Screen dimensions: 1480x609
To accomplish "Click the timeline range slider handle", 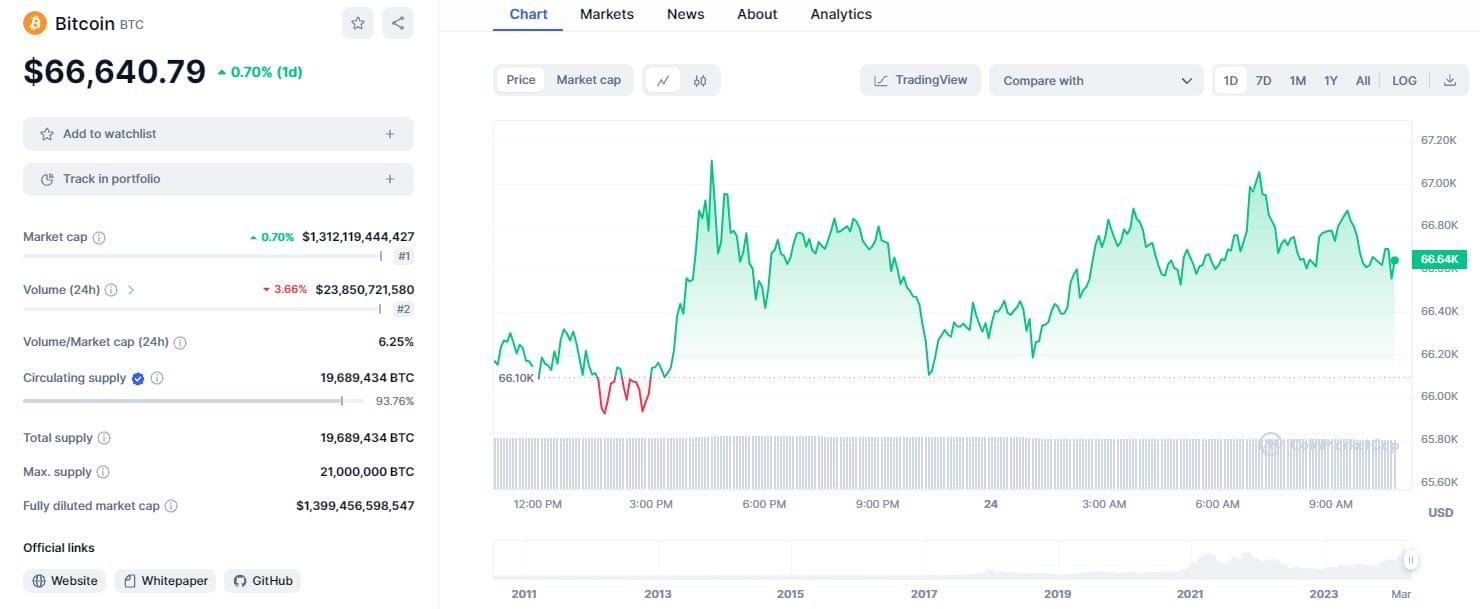I will [x=1411, y=560].
